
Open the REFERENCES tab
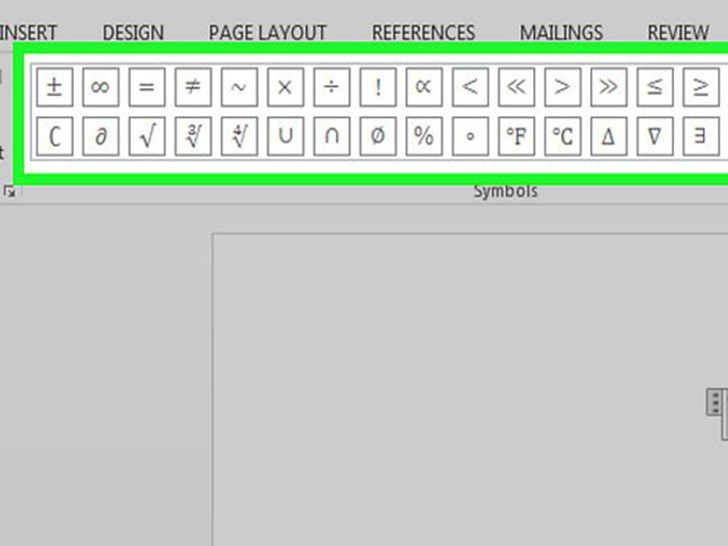tap(421, 33)
